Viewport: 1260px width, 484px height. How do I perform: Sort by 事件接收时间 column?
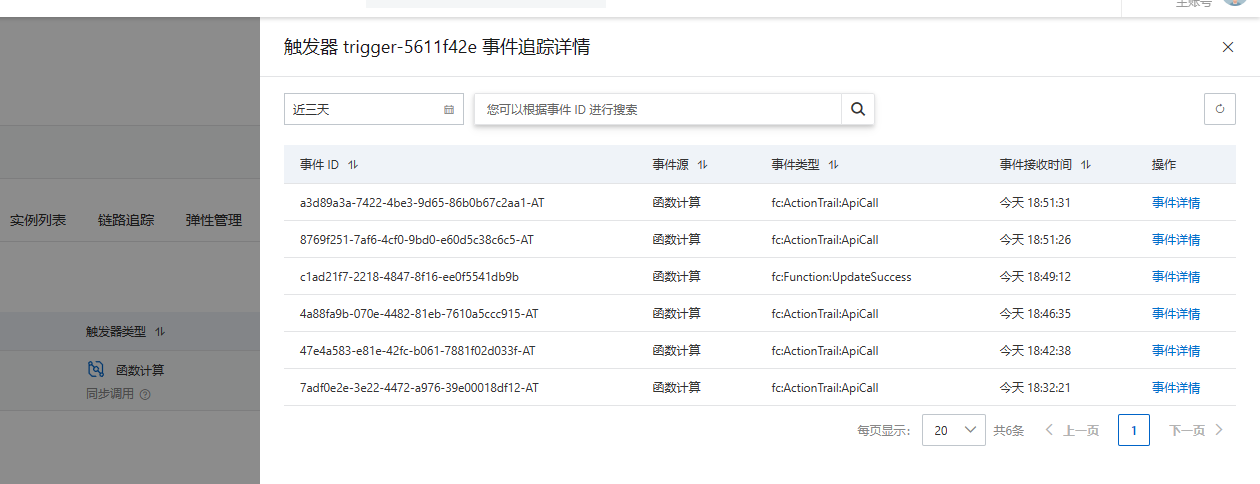(1085, 165)
